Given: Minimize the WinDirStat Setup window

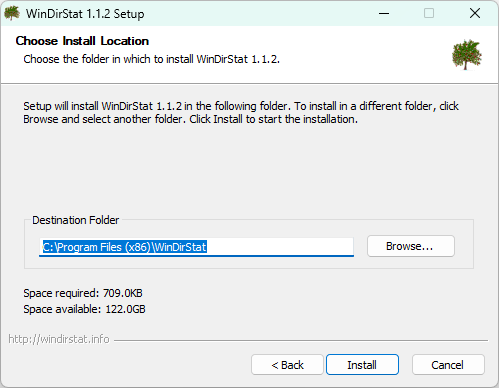Looking at the screenshot, I should [384, 13].
